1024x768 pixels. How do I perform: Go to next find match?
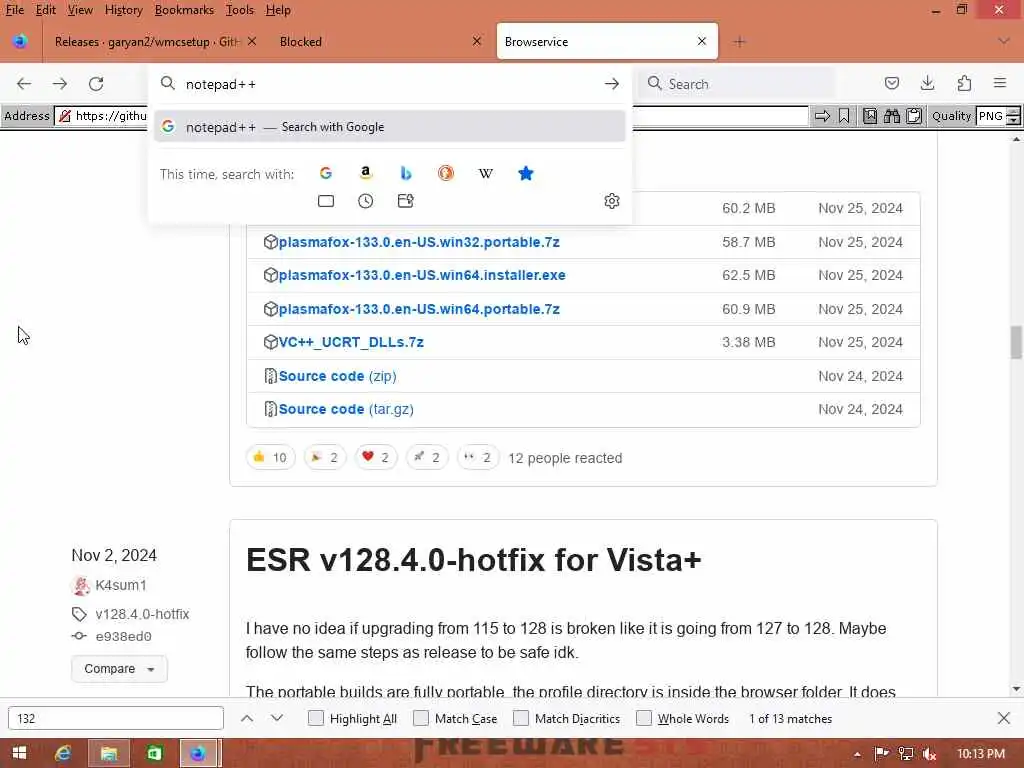[x=277, y=718]
